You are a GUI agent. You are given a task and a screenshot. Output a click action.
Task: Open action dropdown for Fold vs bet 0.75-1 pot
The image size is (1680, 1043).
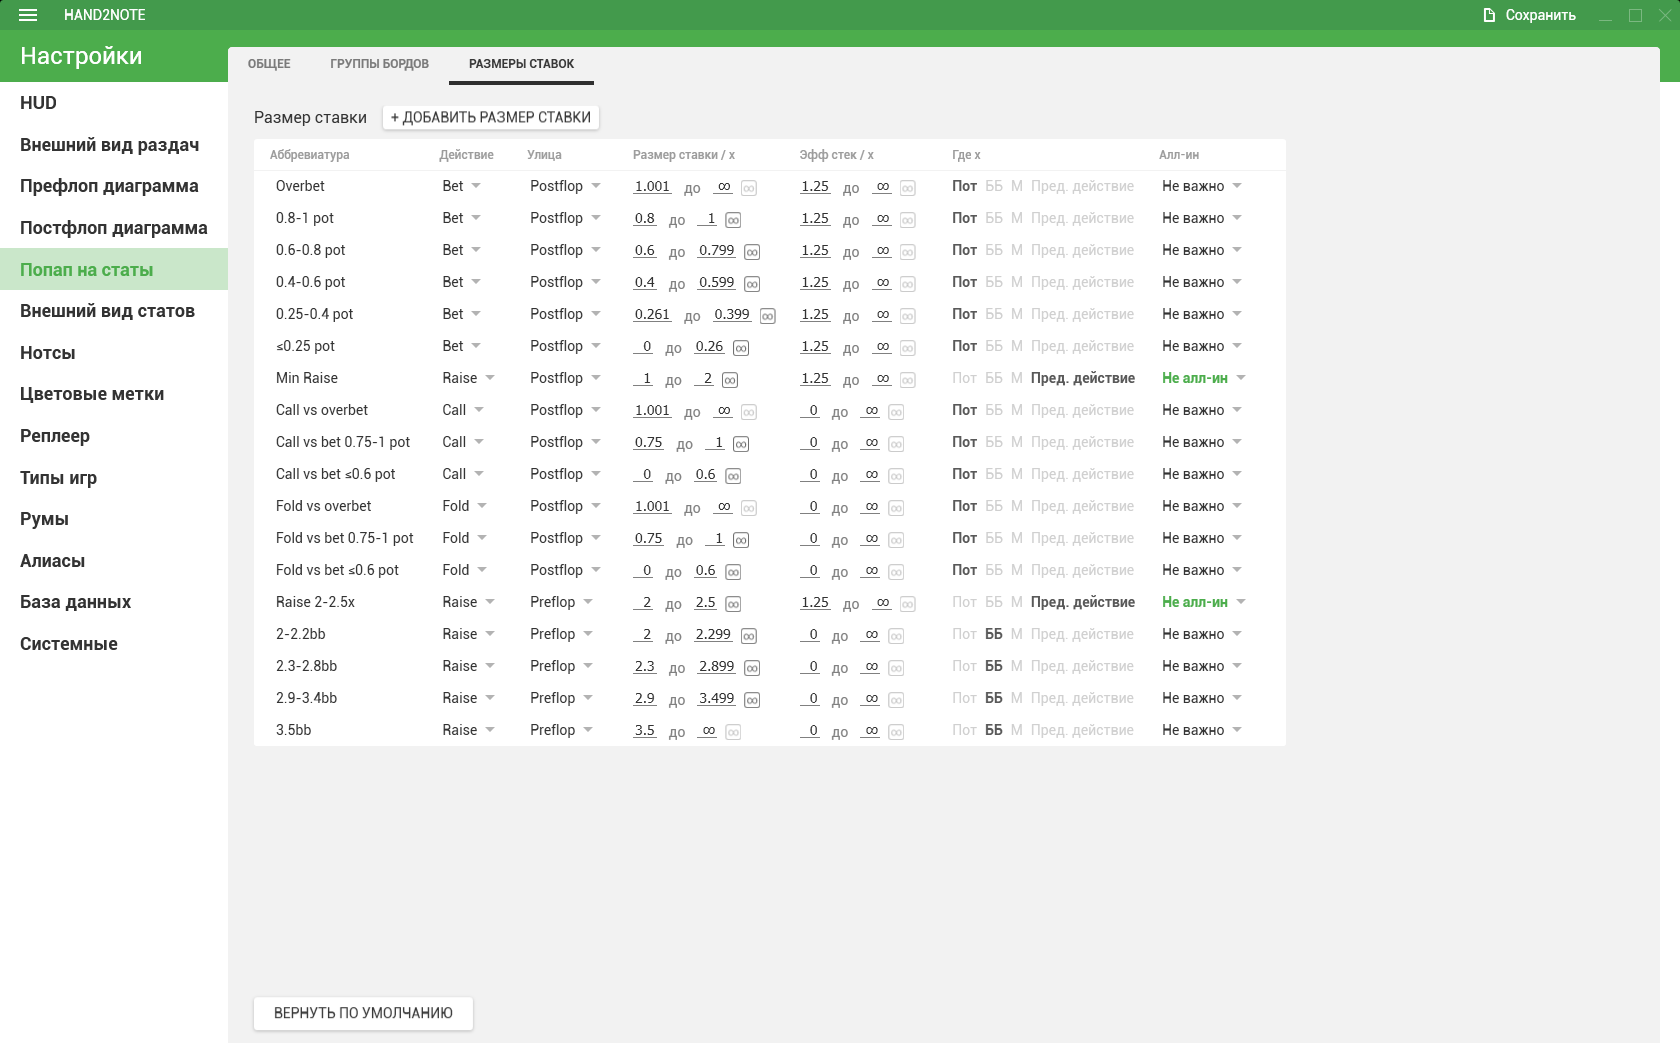465,538
